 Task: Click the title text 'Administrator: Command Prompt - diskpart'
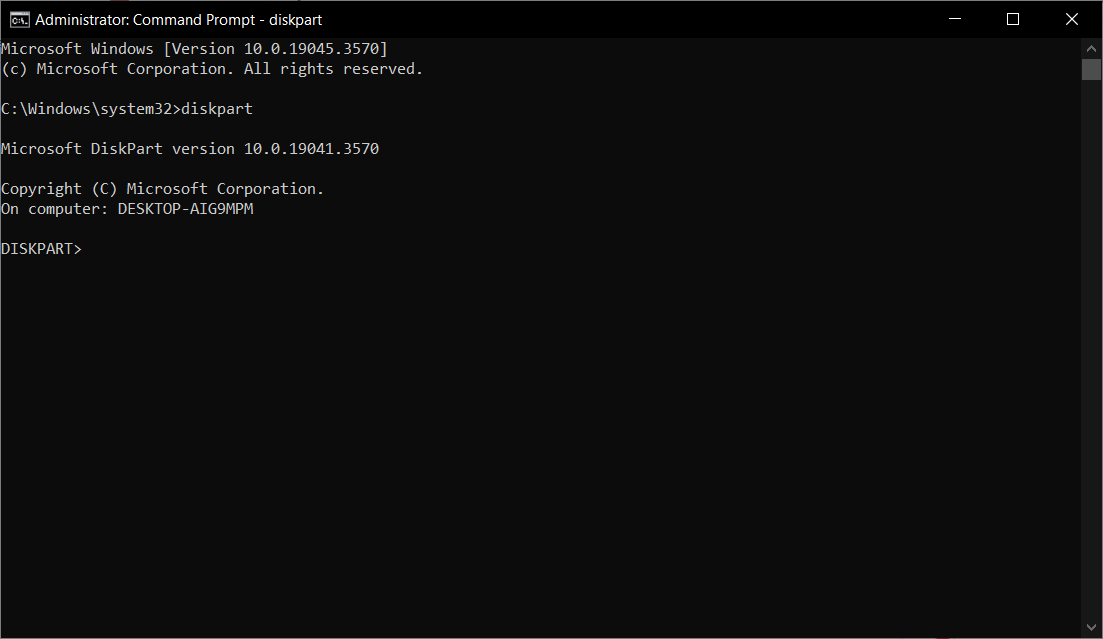coord(179,20)
